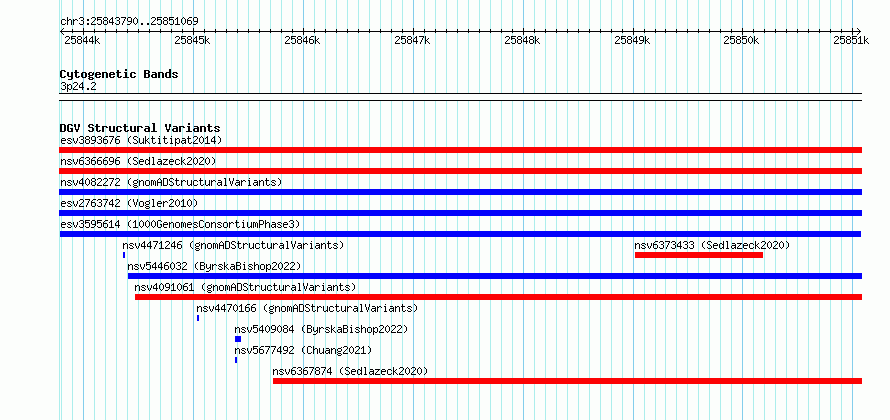This screenshot has width=890, height=420.
Task: Open the nsv4470166 (gnomADStructuralVariants) label
Action: 307,308
